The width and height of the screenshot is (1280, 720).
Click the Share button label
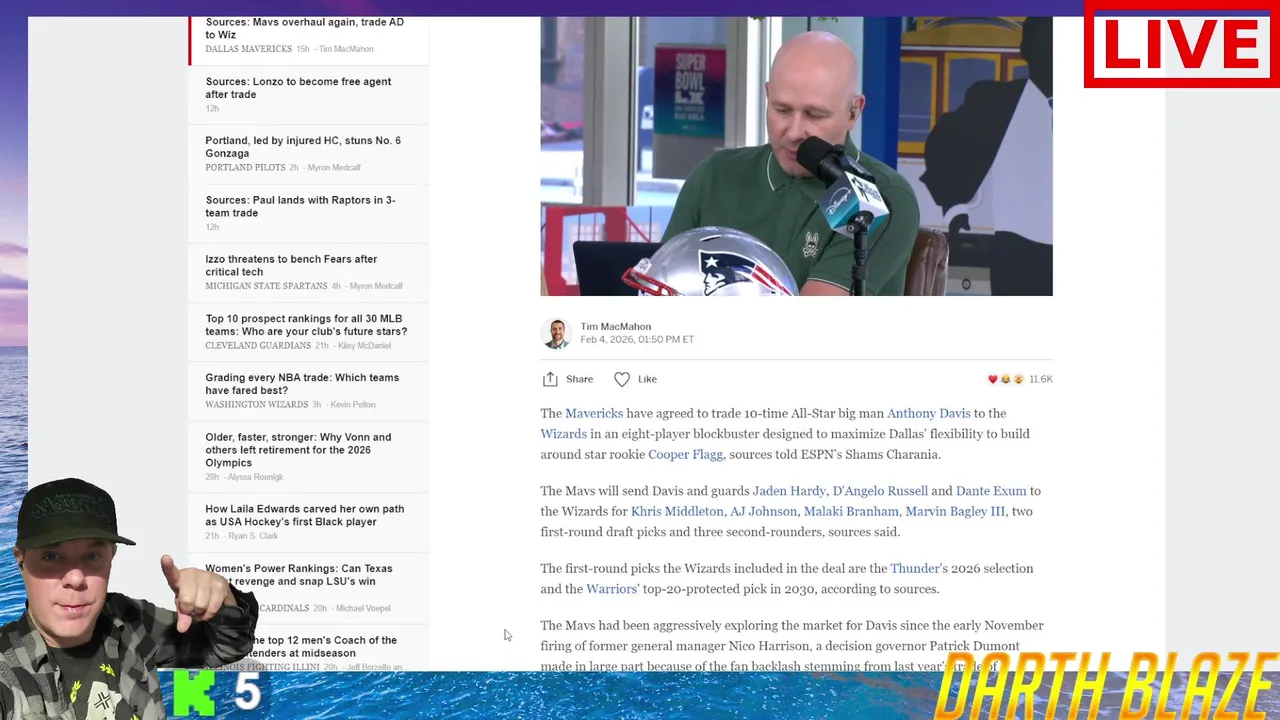pyautogui.click(x=579, y=379)
